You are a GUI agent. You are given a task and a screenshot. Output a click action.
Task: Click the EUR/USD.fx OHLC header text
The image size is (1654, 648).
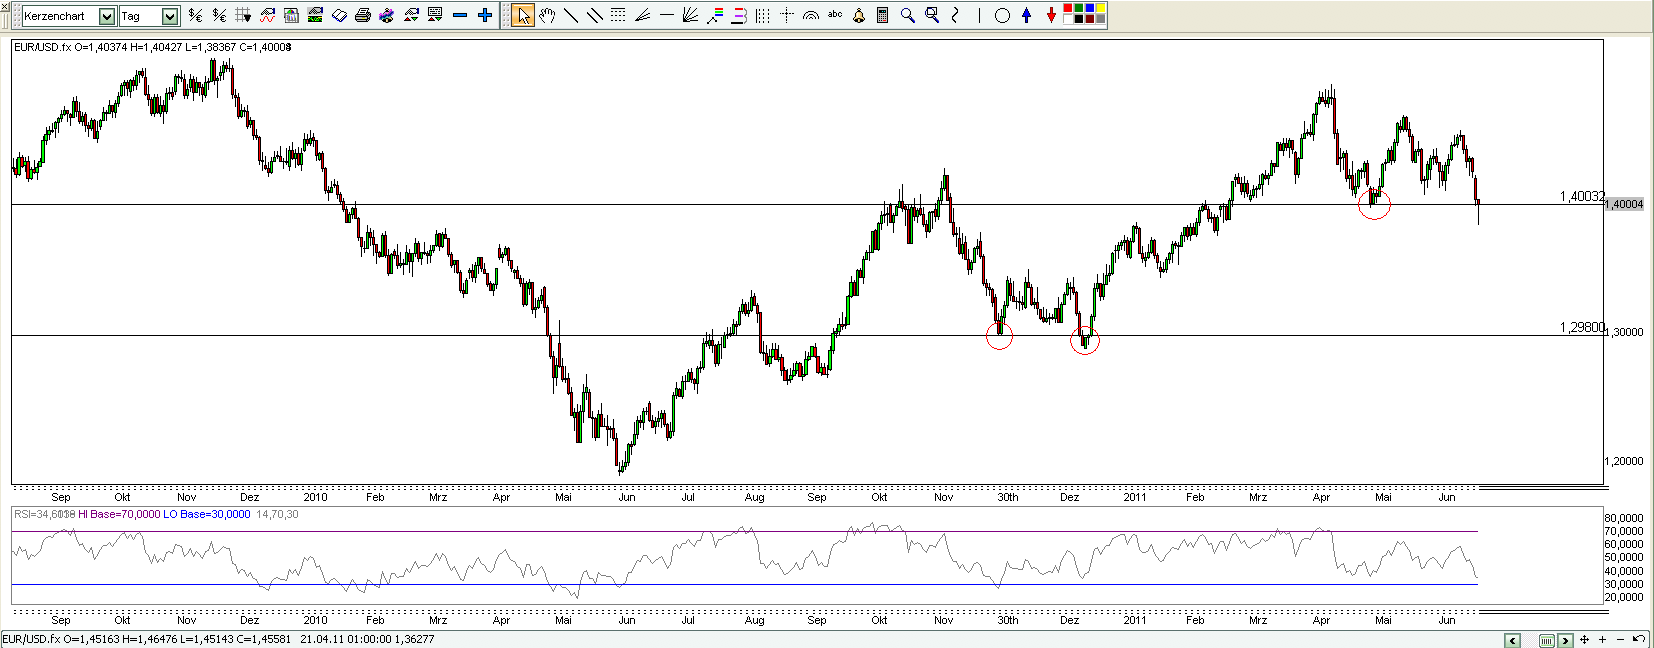click(152, 47)
